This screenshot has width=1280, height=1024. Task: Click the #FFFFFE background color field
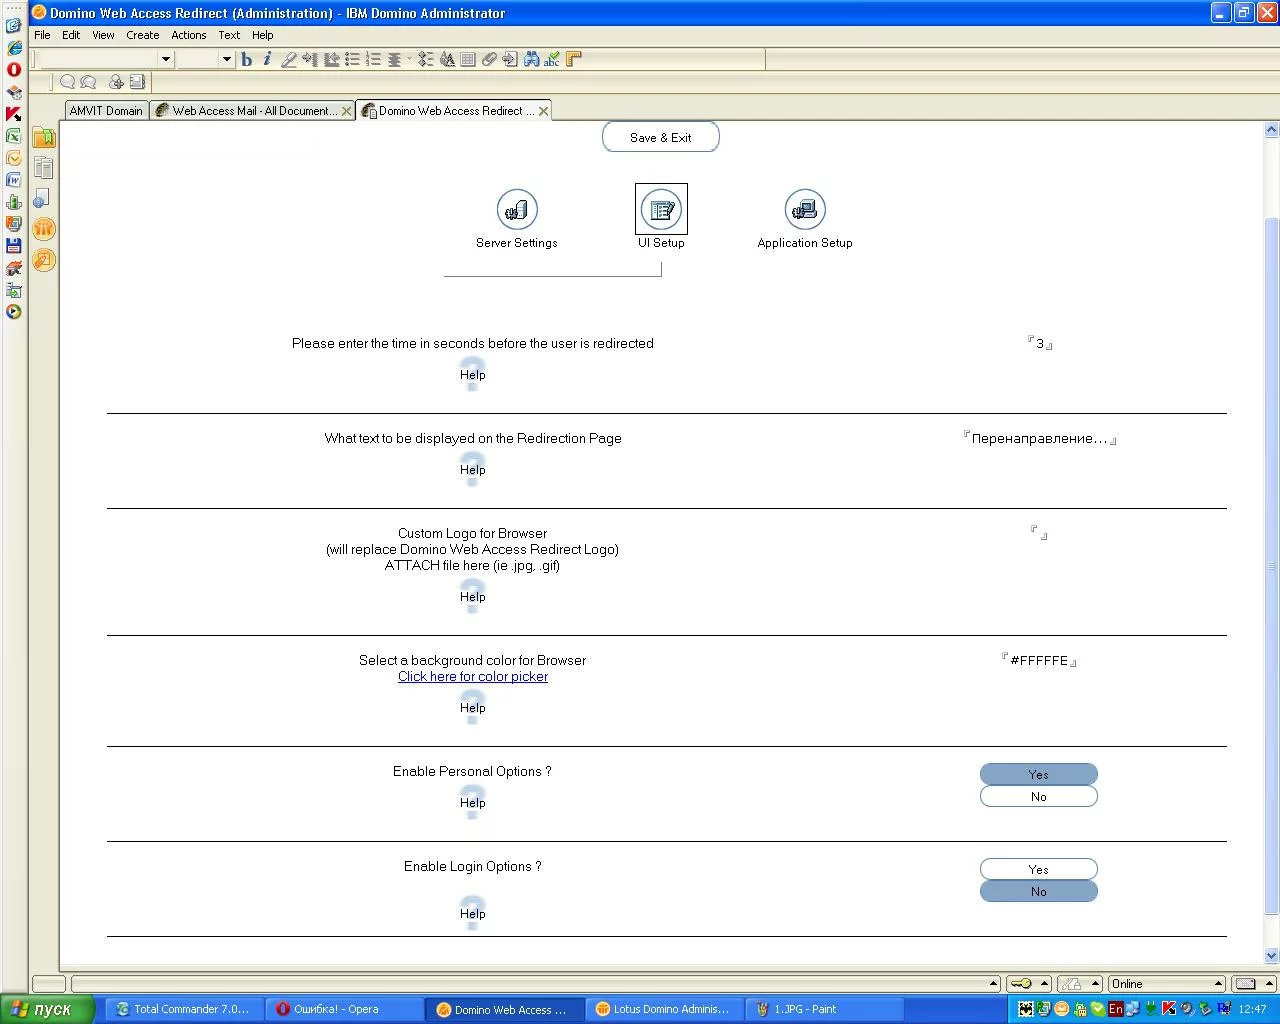point(1039,661)
